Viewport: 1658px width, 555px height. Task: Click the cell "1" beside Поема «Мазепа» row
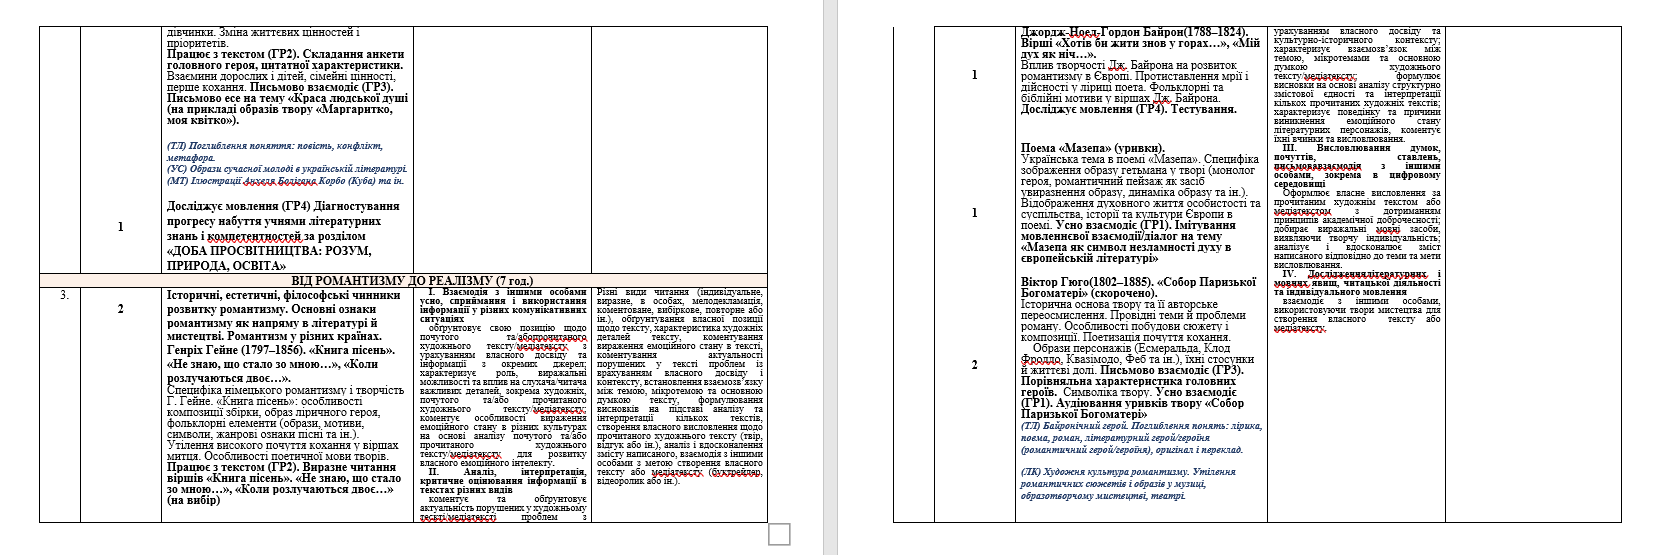coord(975,212)
